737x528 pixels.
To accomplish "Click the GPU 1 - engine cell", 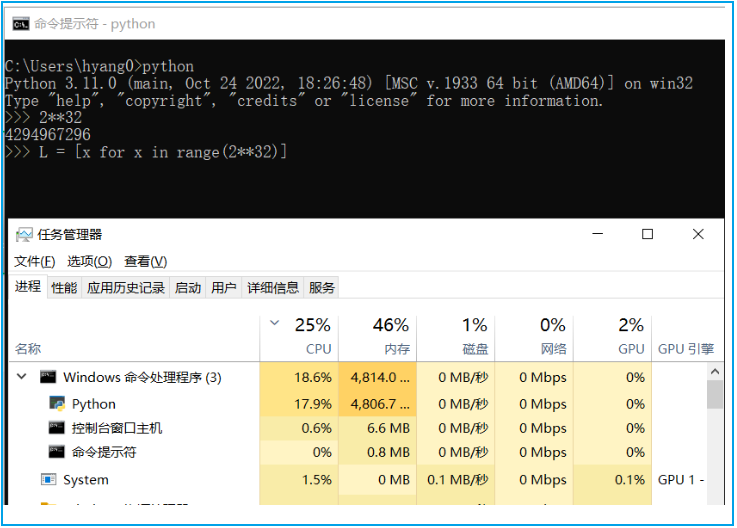I will (681, 480).
